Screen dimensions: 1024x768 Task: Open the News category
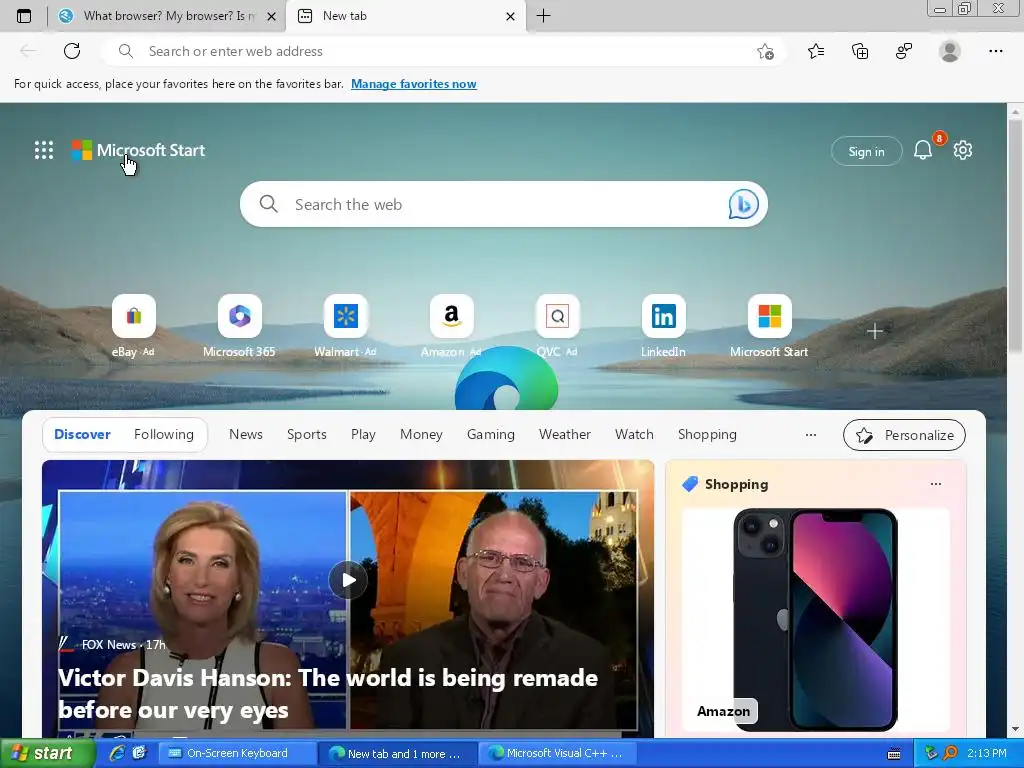246,434
